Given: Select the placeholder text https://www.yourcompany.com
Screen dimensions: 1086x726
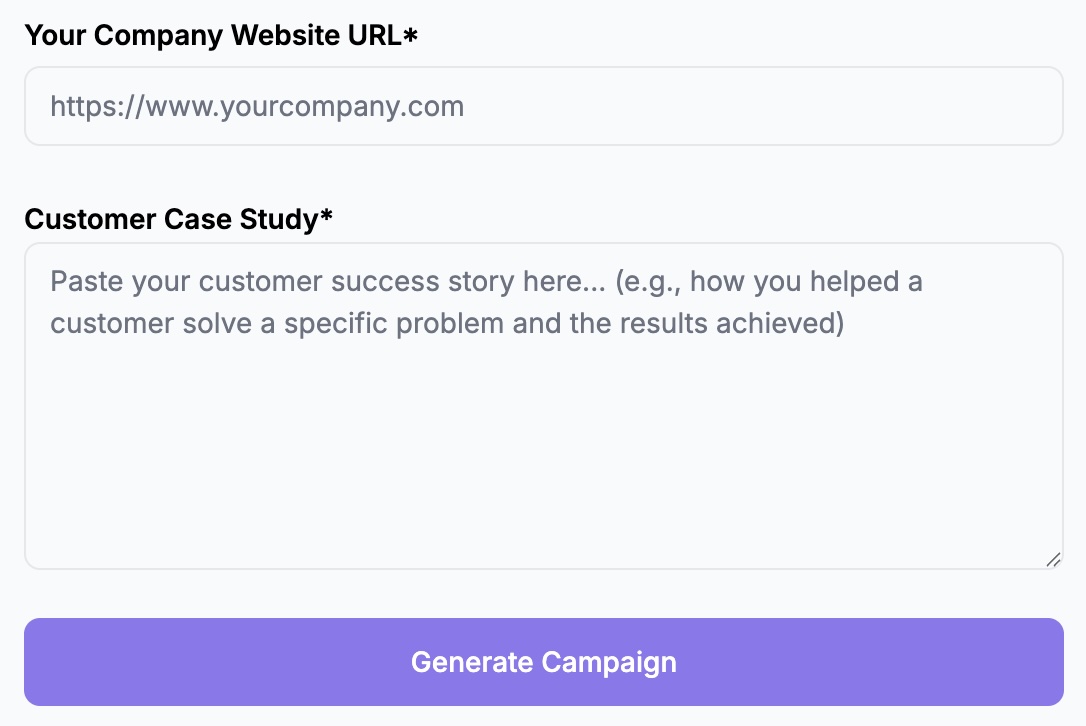Looking at the screenshot, I should (256, 105).
